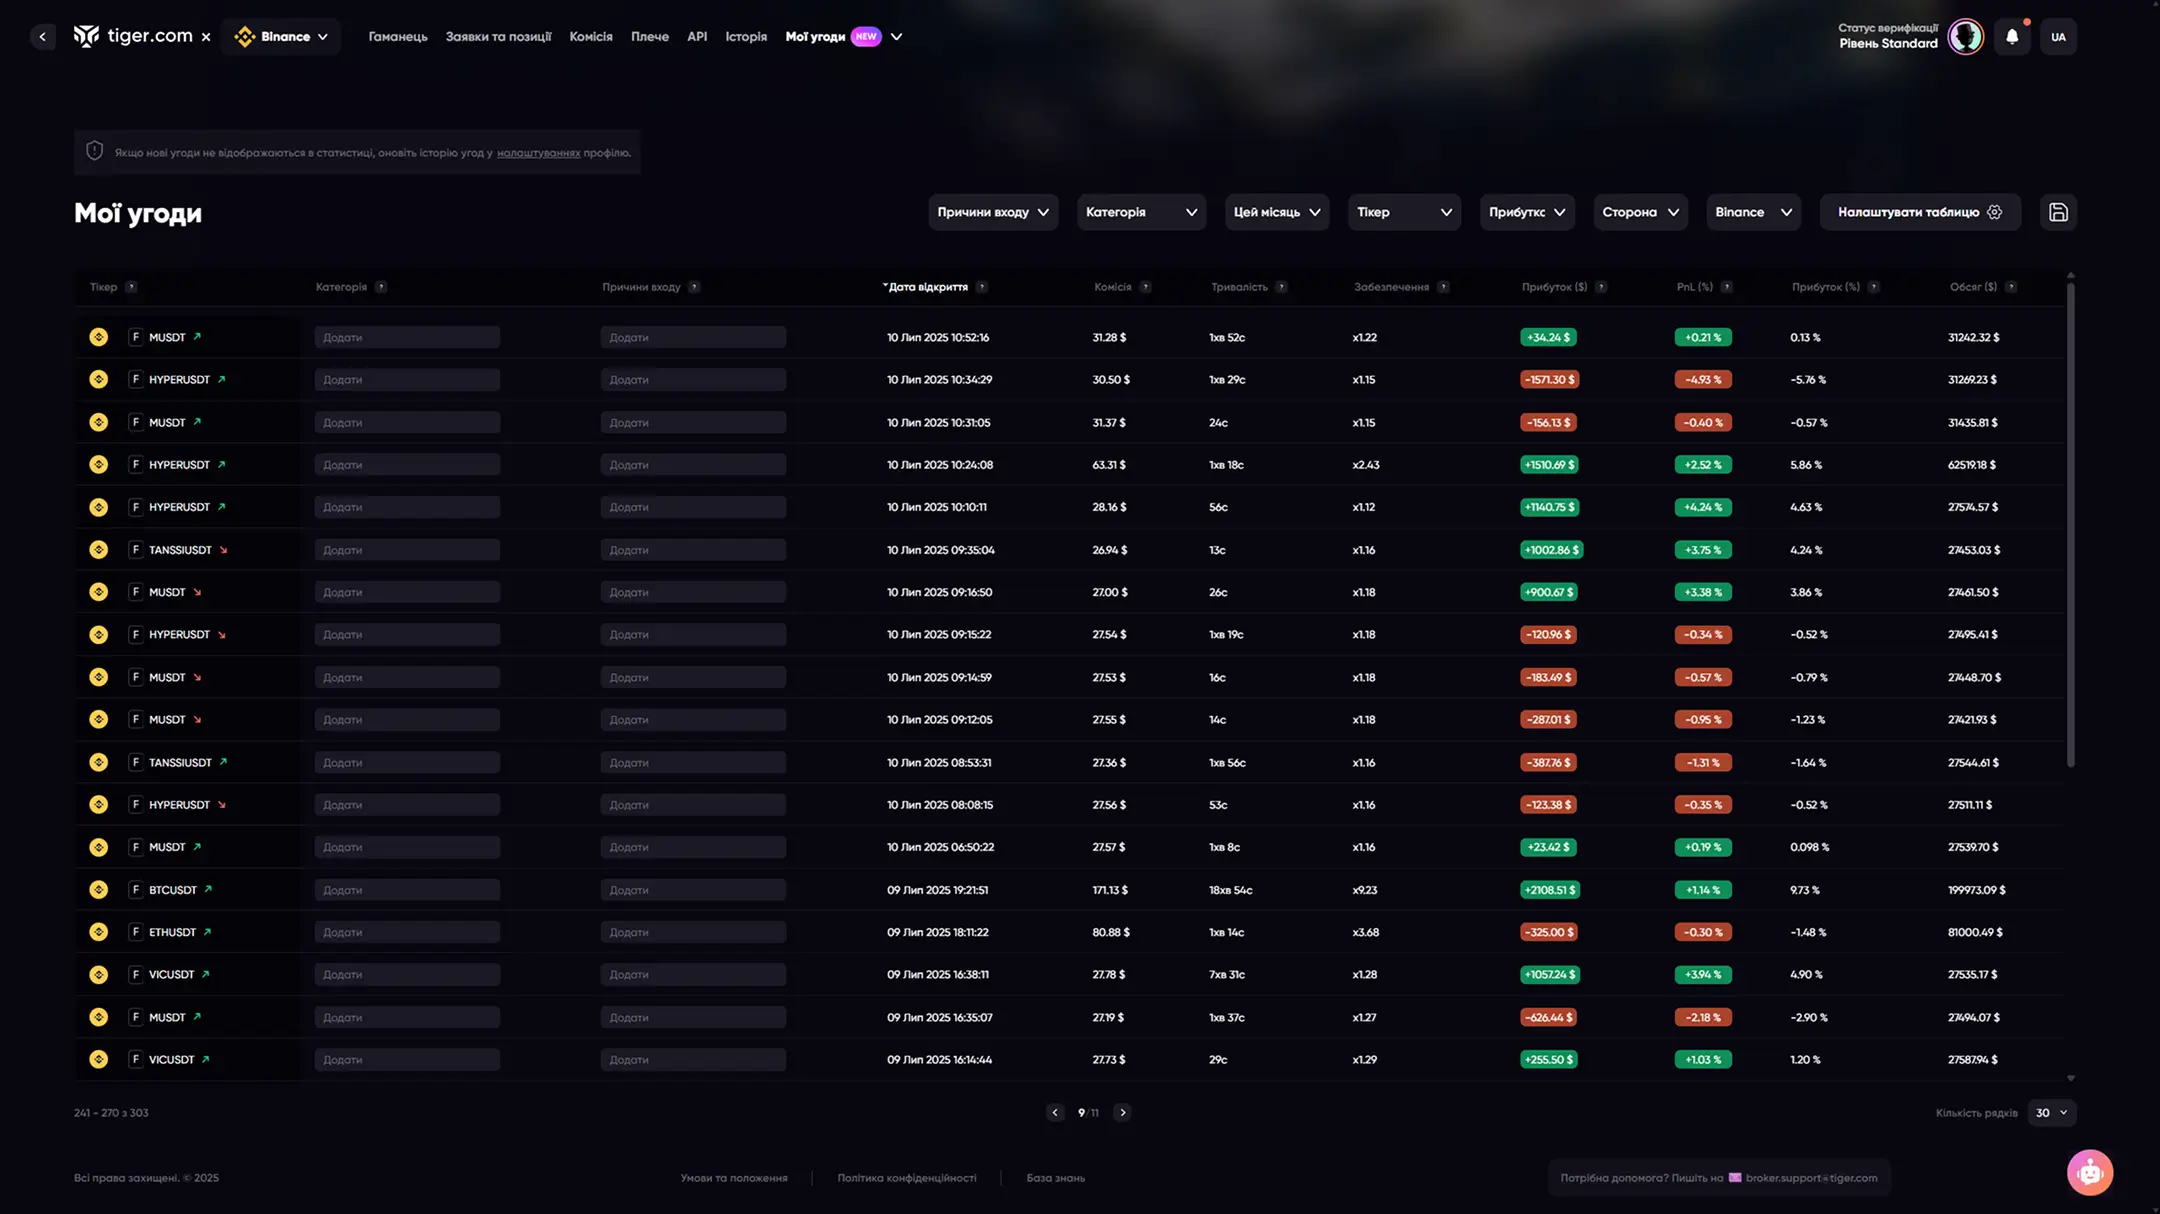Go to next page arrow in pagination
The width and height of the screenshot is (2160, 1214).
tap(1122, 1112)
